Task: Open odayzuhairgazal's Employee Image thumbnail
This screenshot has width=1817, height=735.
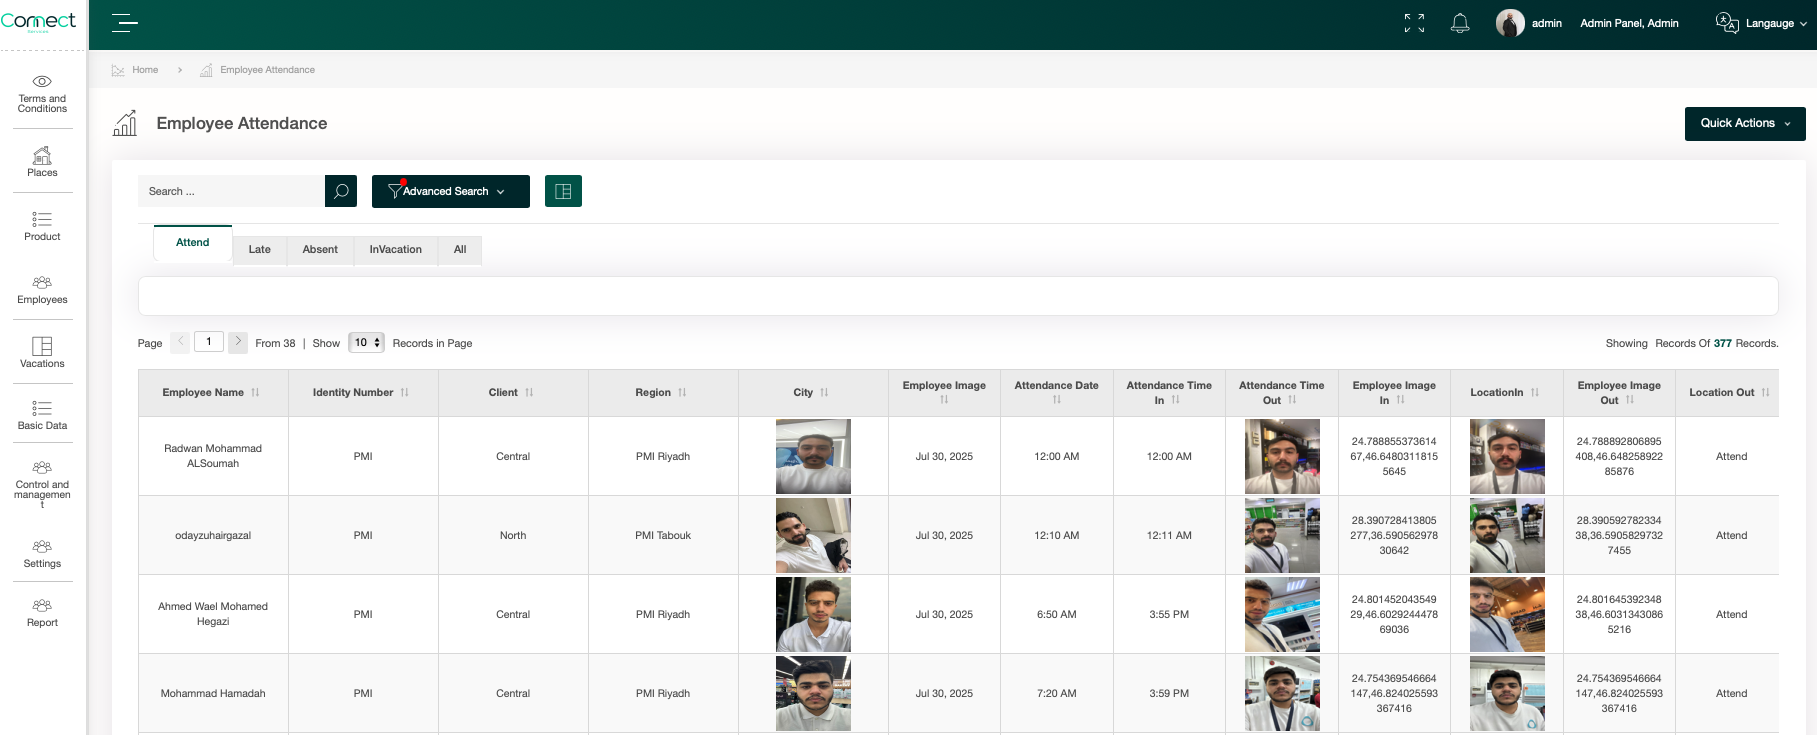Action: coord(813,535)
